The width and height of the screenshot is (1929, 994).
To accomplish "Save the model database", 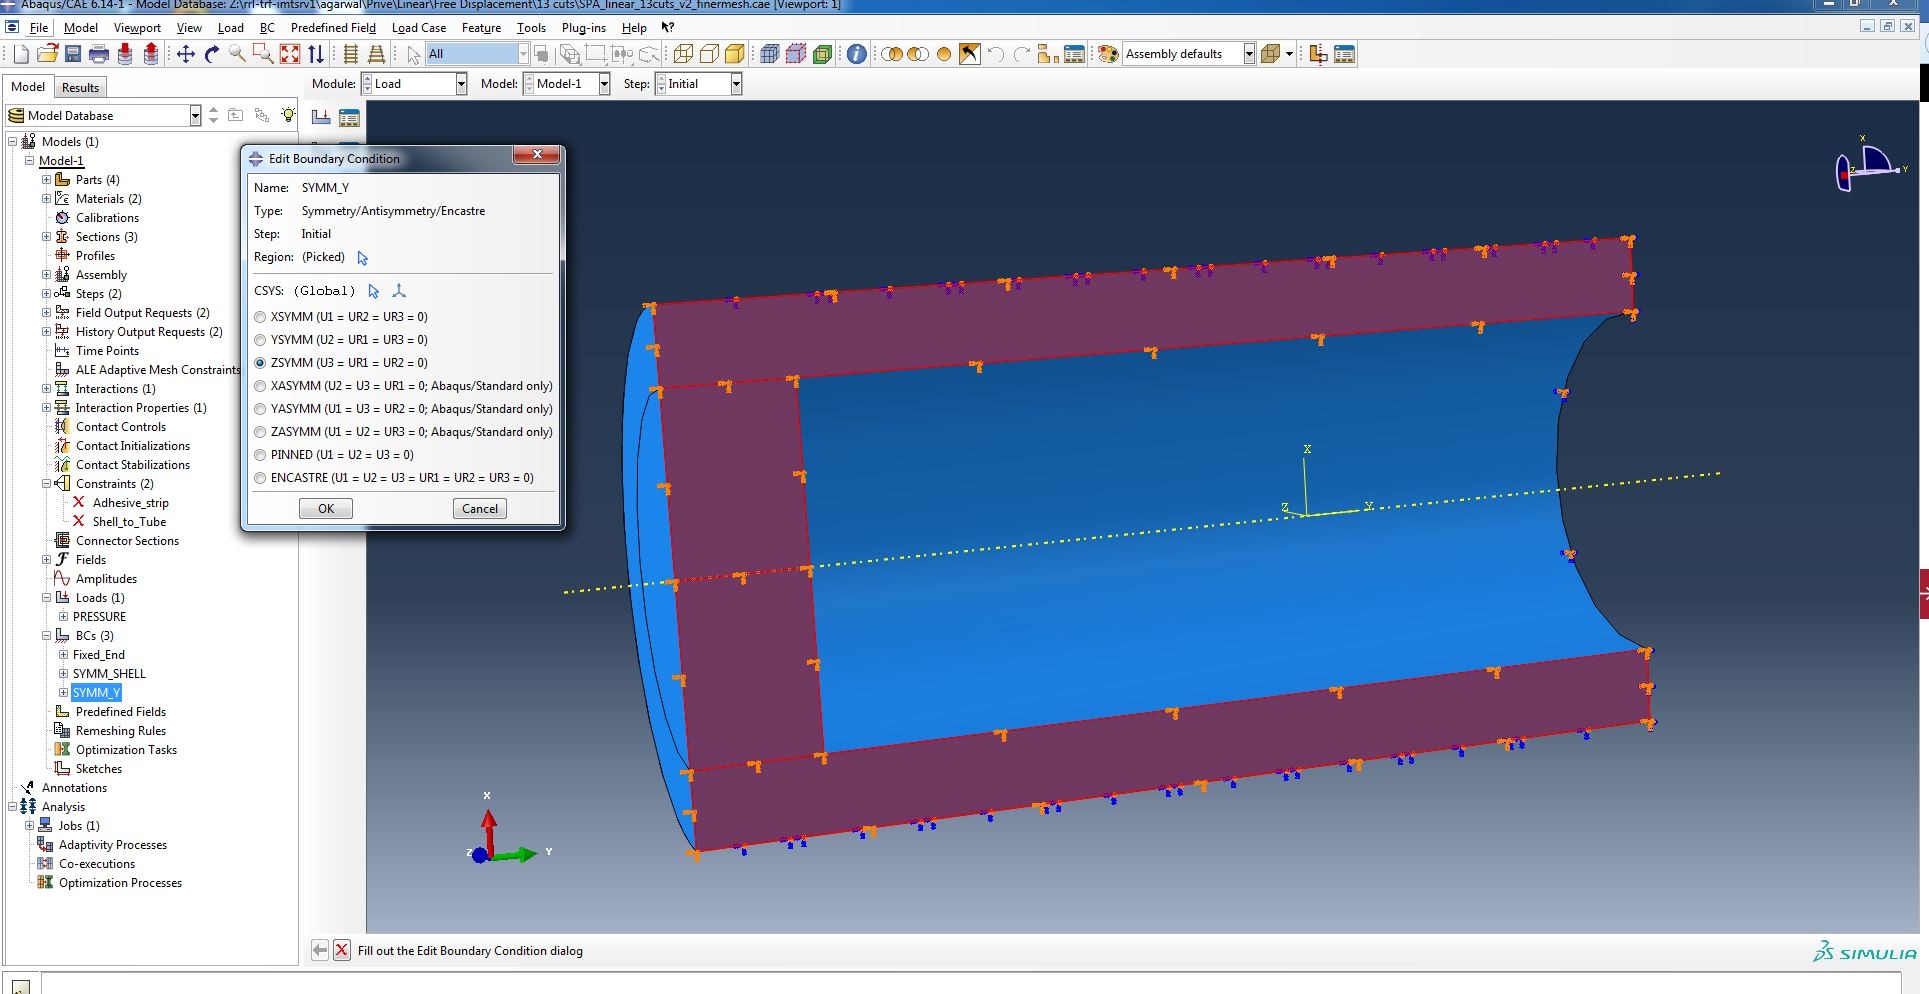I will click(x=73, y=54).
